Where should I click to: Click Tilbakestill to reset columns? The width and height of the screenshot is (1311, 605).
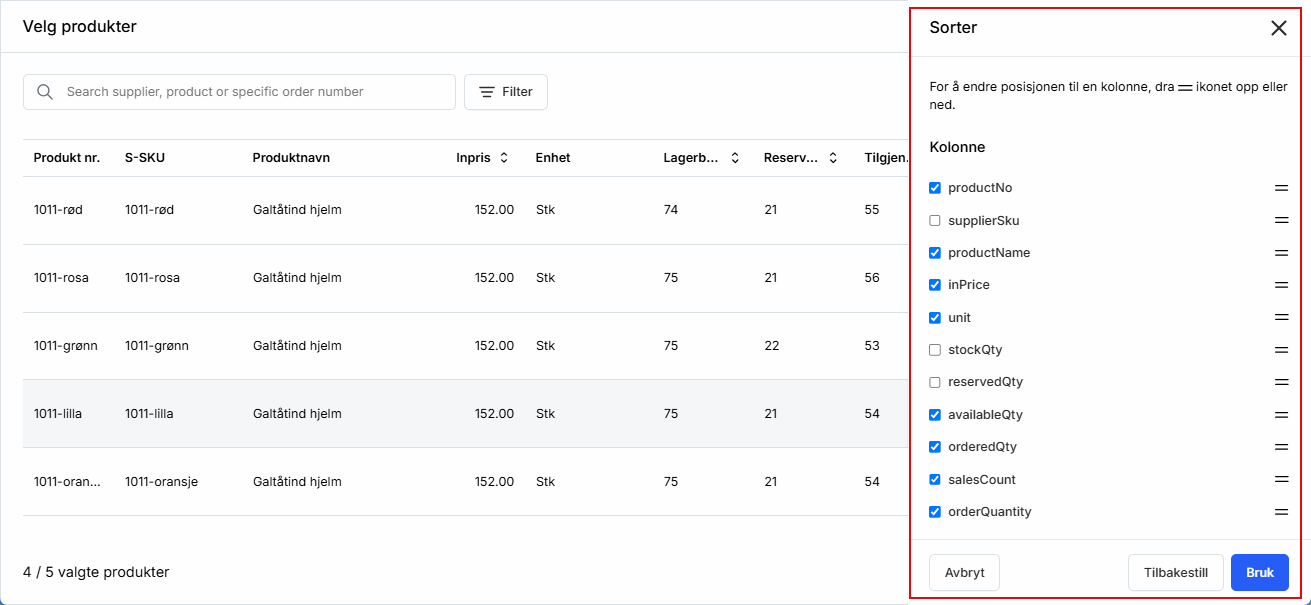(1176, 573)
